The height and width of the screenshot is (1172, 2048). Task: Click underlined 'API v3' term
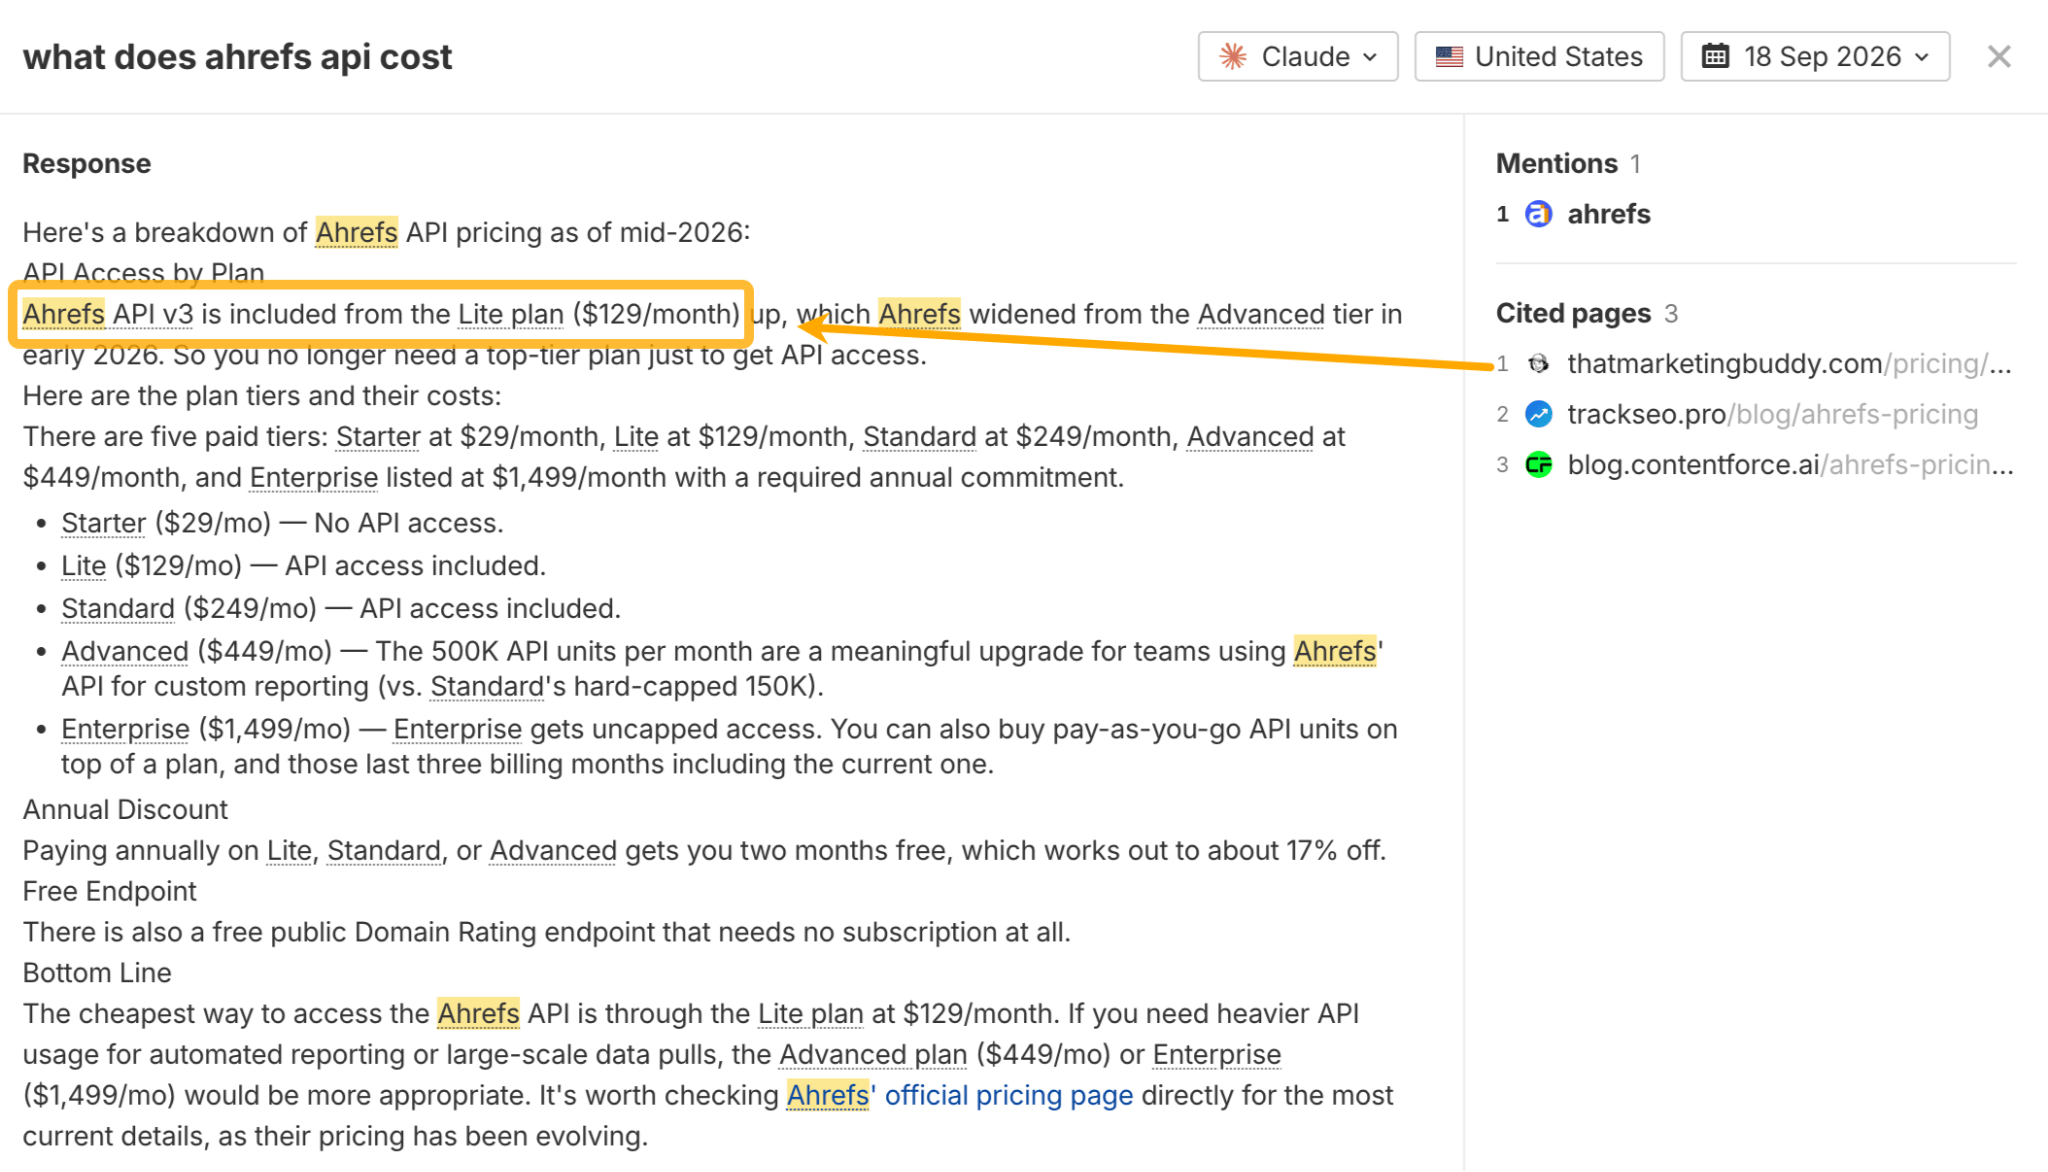pyautogui.click(x=153, y=314)
